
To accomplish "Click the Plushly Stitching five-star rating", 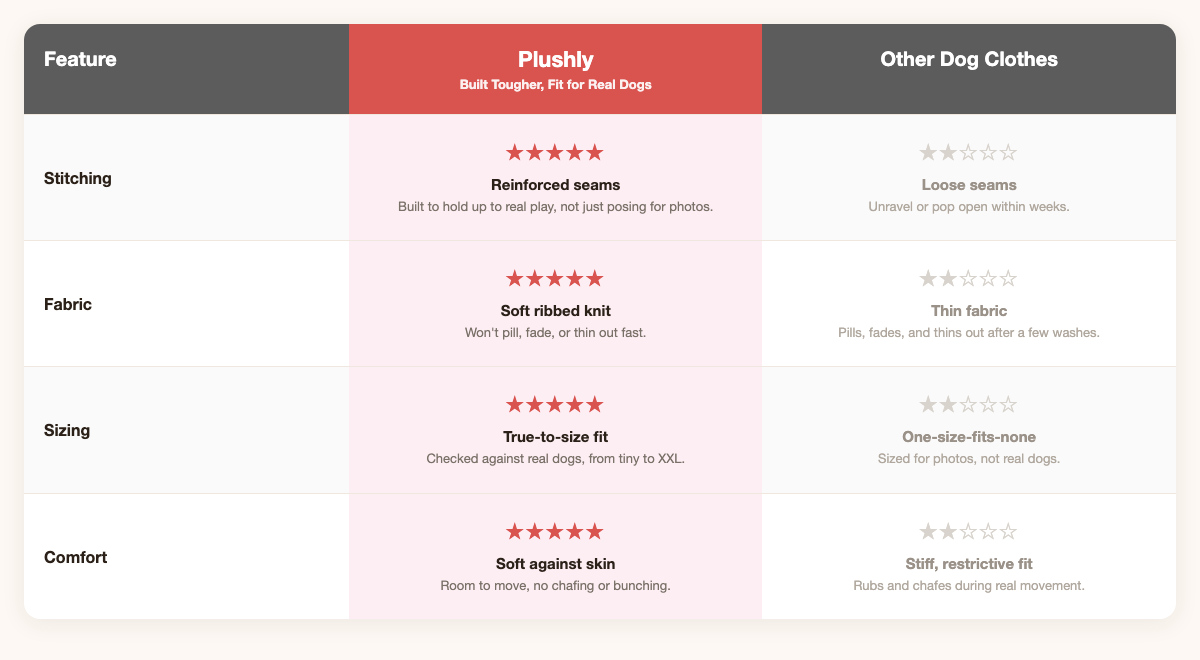I will [x=555, y=153].
